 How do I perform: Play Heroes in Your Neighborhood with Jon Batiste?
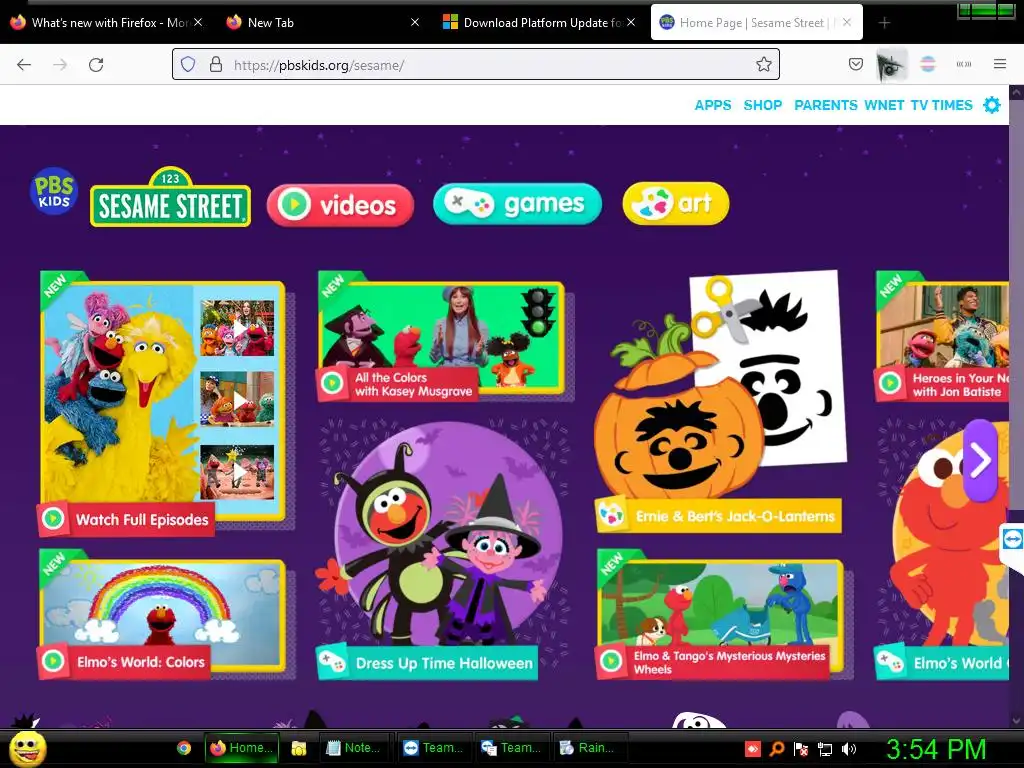[x=942, y=336]
